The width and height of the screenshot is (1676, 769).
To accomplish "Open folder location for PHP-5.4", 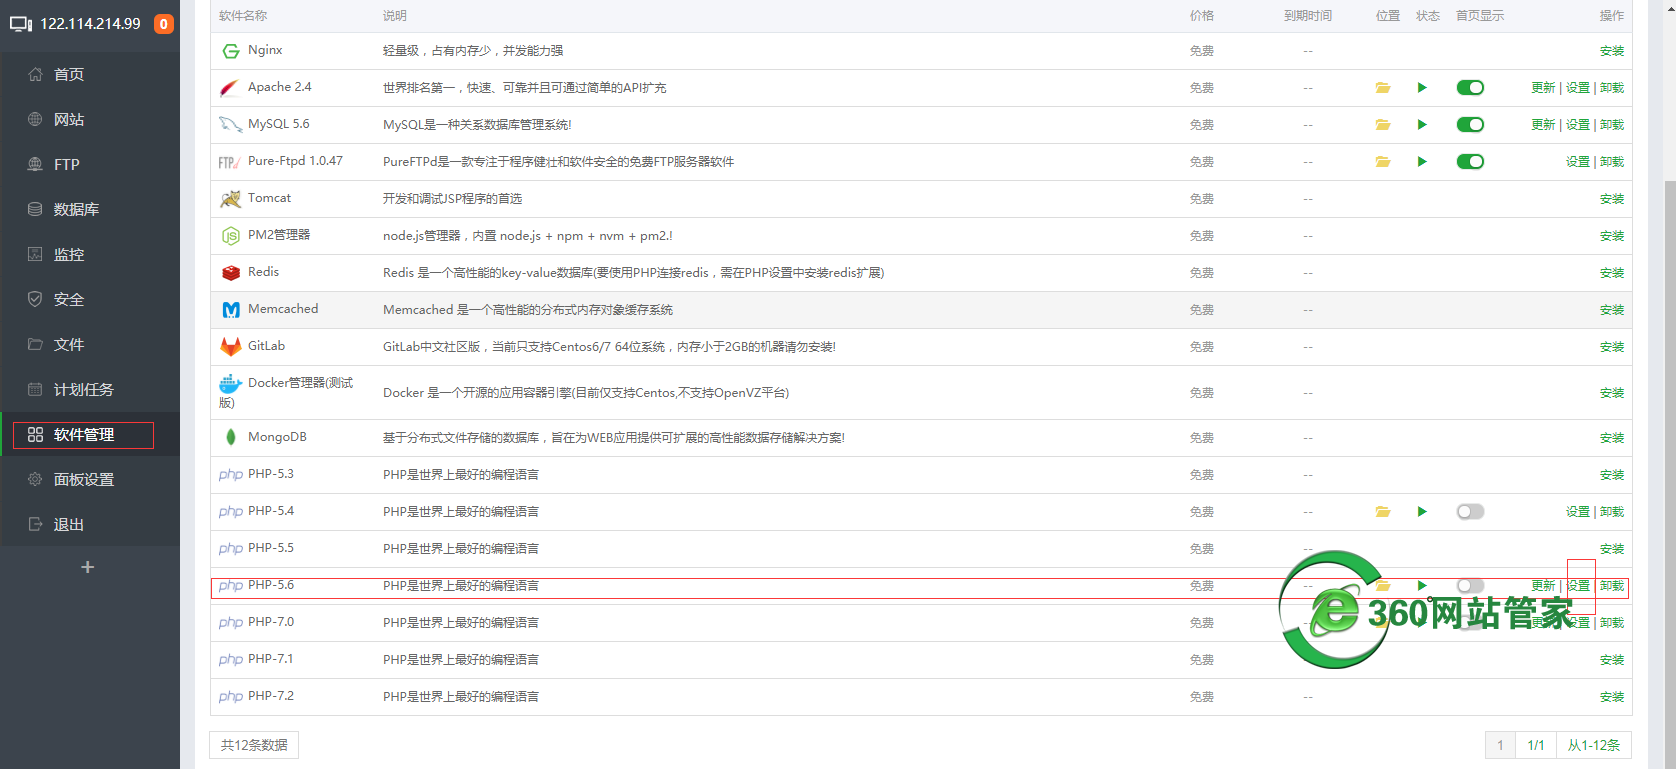I will point(1383,512).
